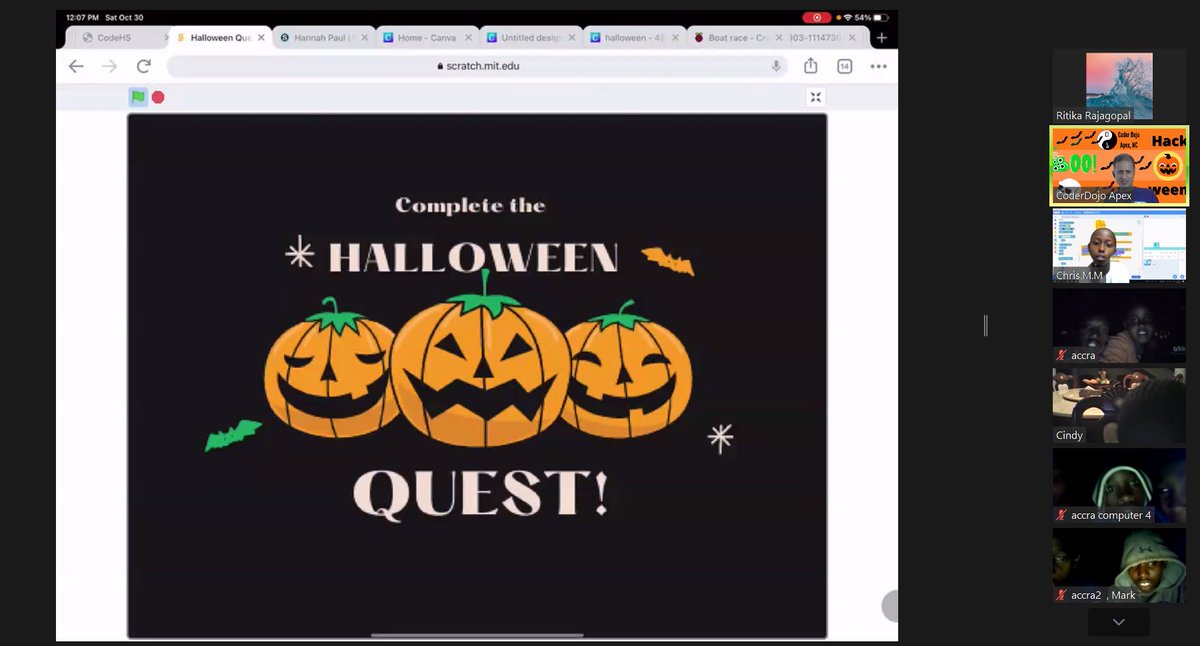Switch to the Home - Canva tab
Image resolution: width=1200 pixels, height=646 pixels.
(x=427, y=36)
